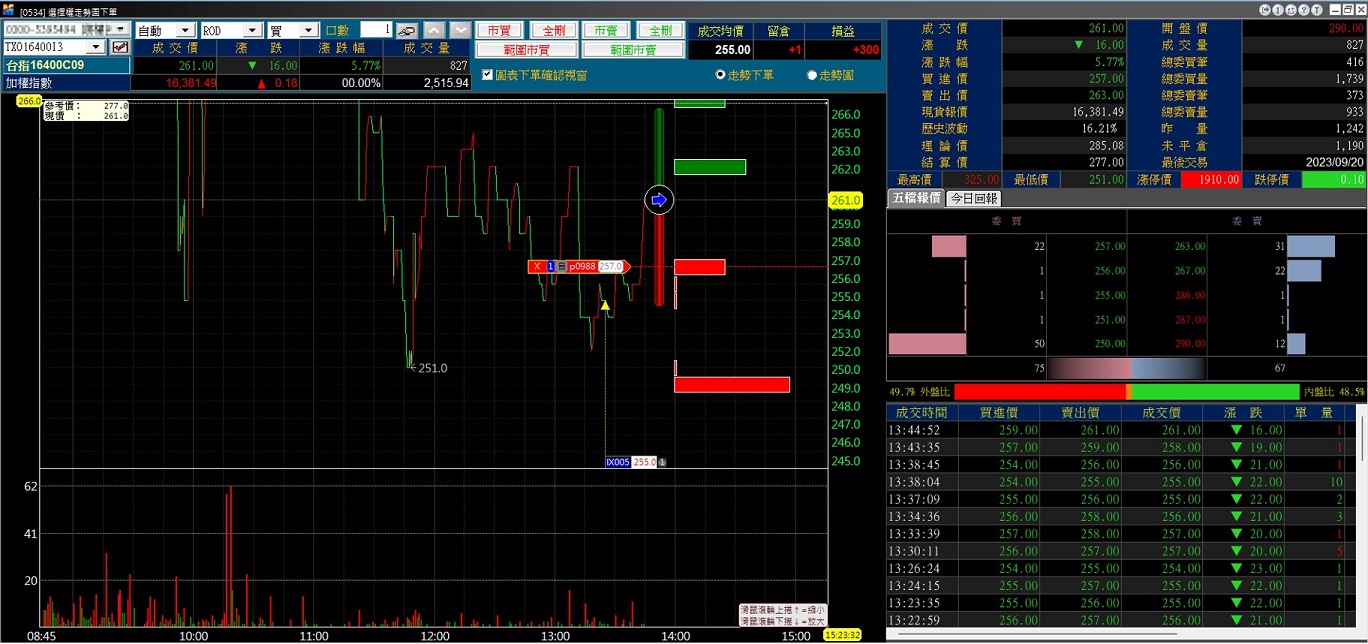
Task: Cancel order p0988 with its X icon
Action: [x=537, y=266]
